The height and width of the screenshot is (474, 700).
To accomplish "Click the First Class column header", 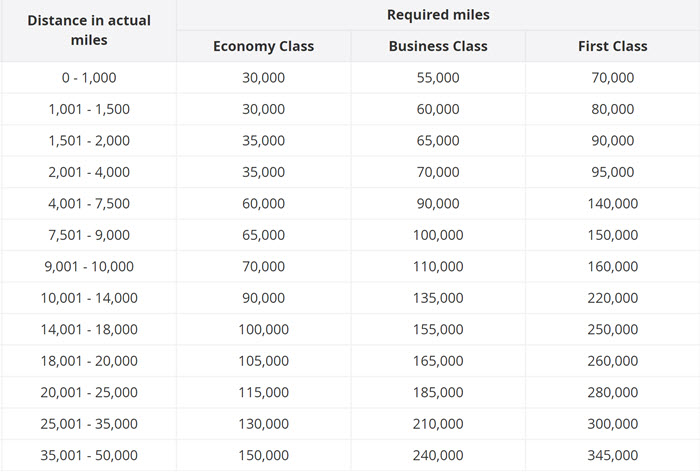I will pos(612,46).
